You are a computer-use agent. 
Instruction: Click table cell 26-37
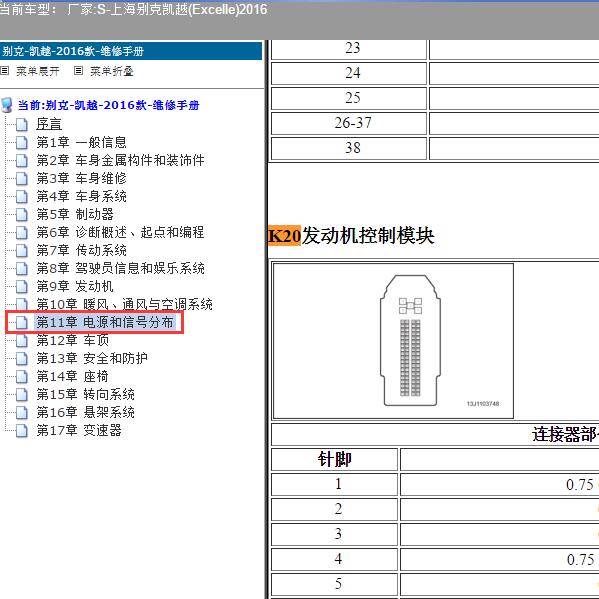pos(349,123)
